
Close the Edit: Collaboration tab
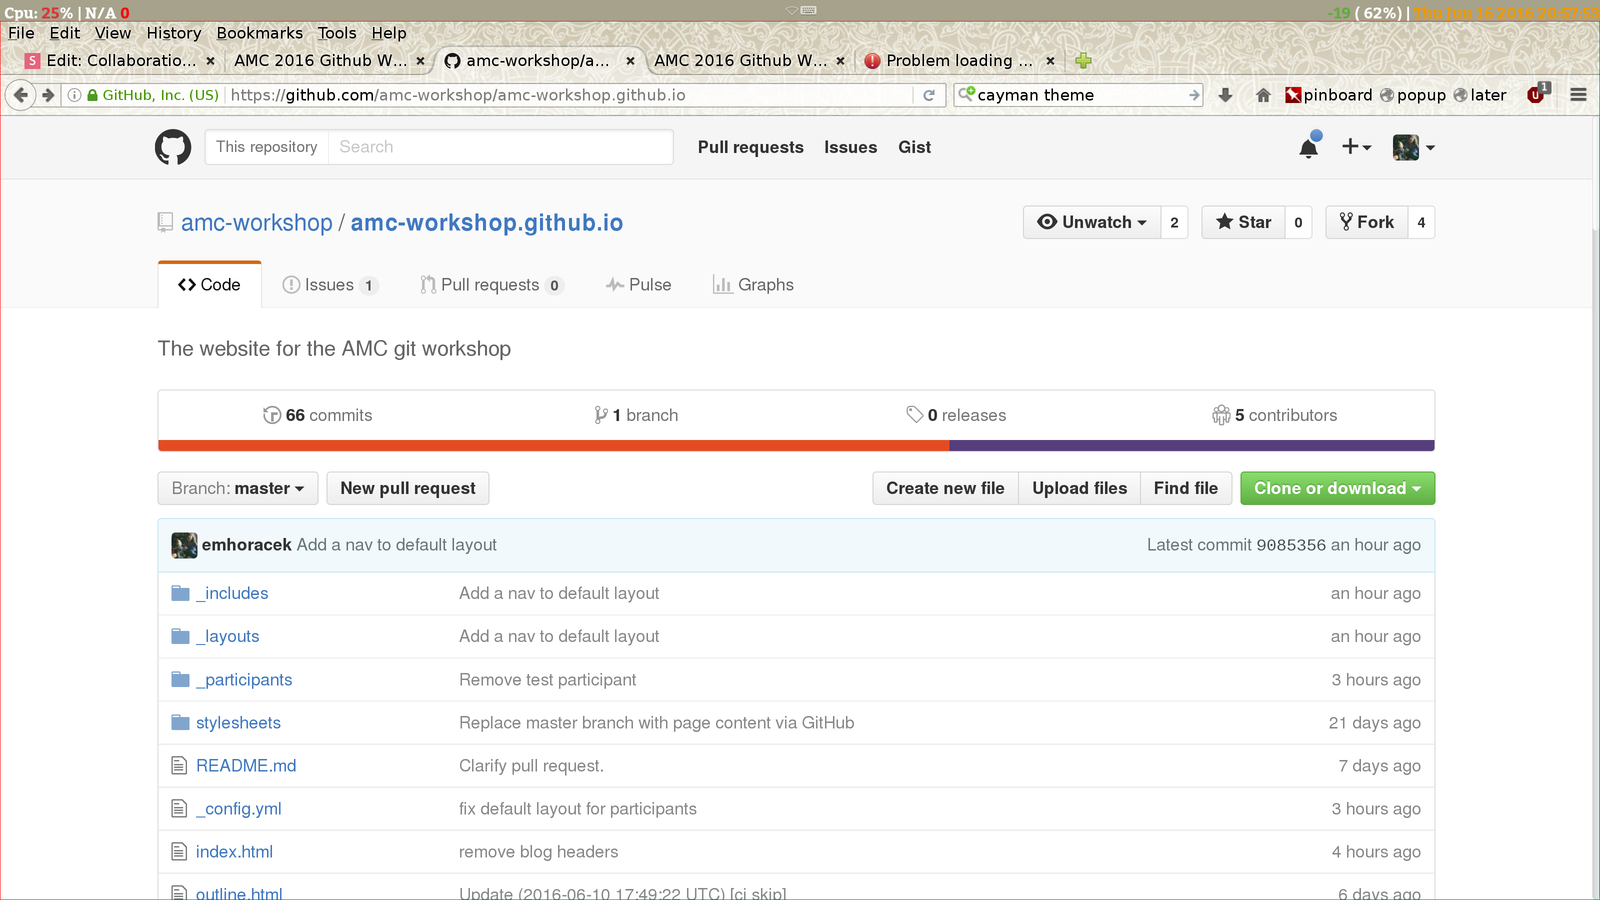click(x=210, y=61)
